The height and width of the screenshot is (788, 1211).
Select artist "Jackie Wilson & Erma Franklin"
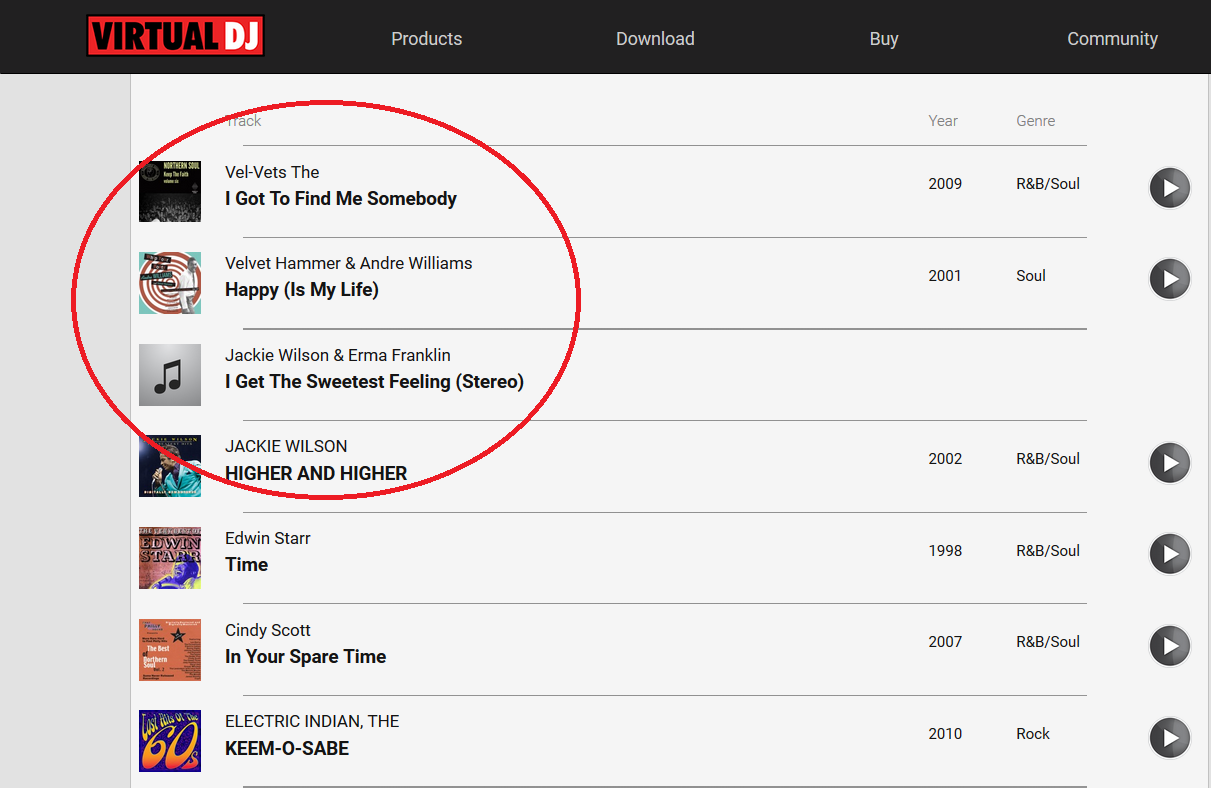click(x=338, y=355)
